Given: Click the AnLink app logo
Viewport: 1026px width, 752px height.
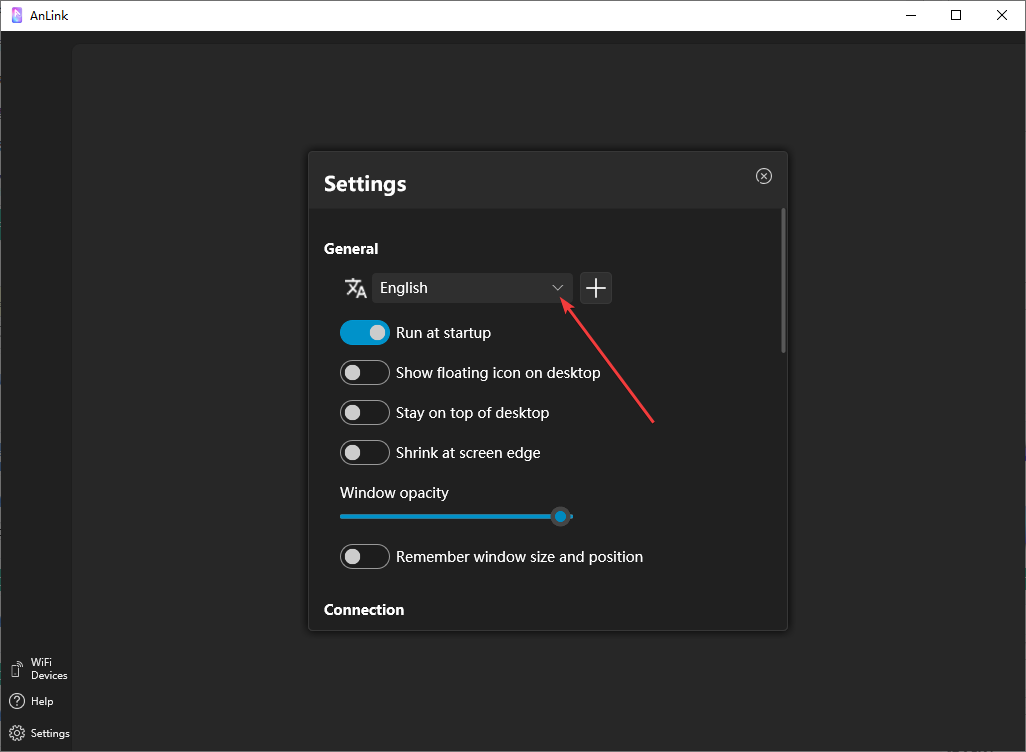Looking at the screenshot, I should [x=17, y=15].
